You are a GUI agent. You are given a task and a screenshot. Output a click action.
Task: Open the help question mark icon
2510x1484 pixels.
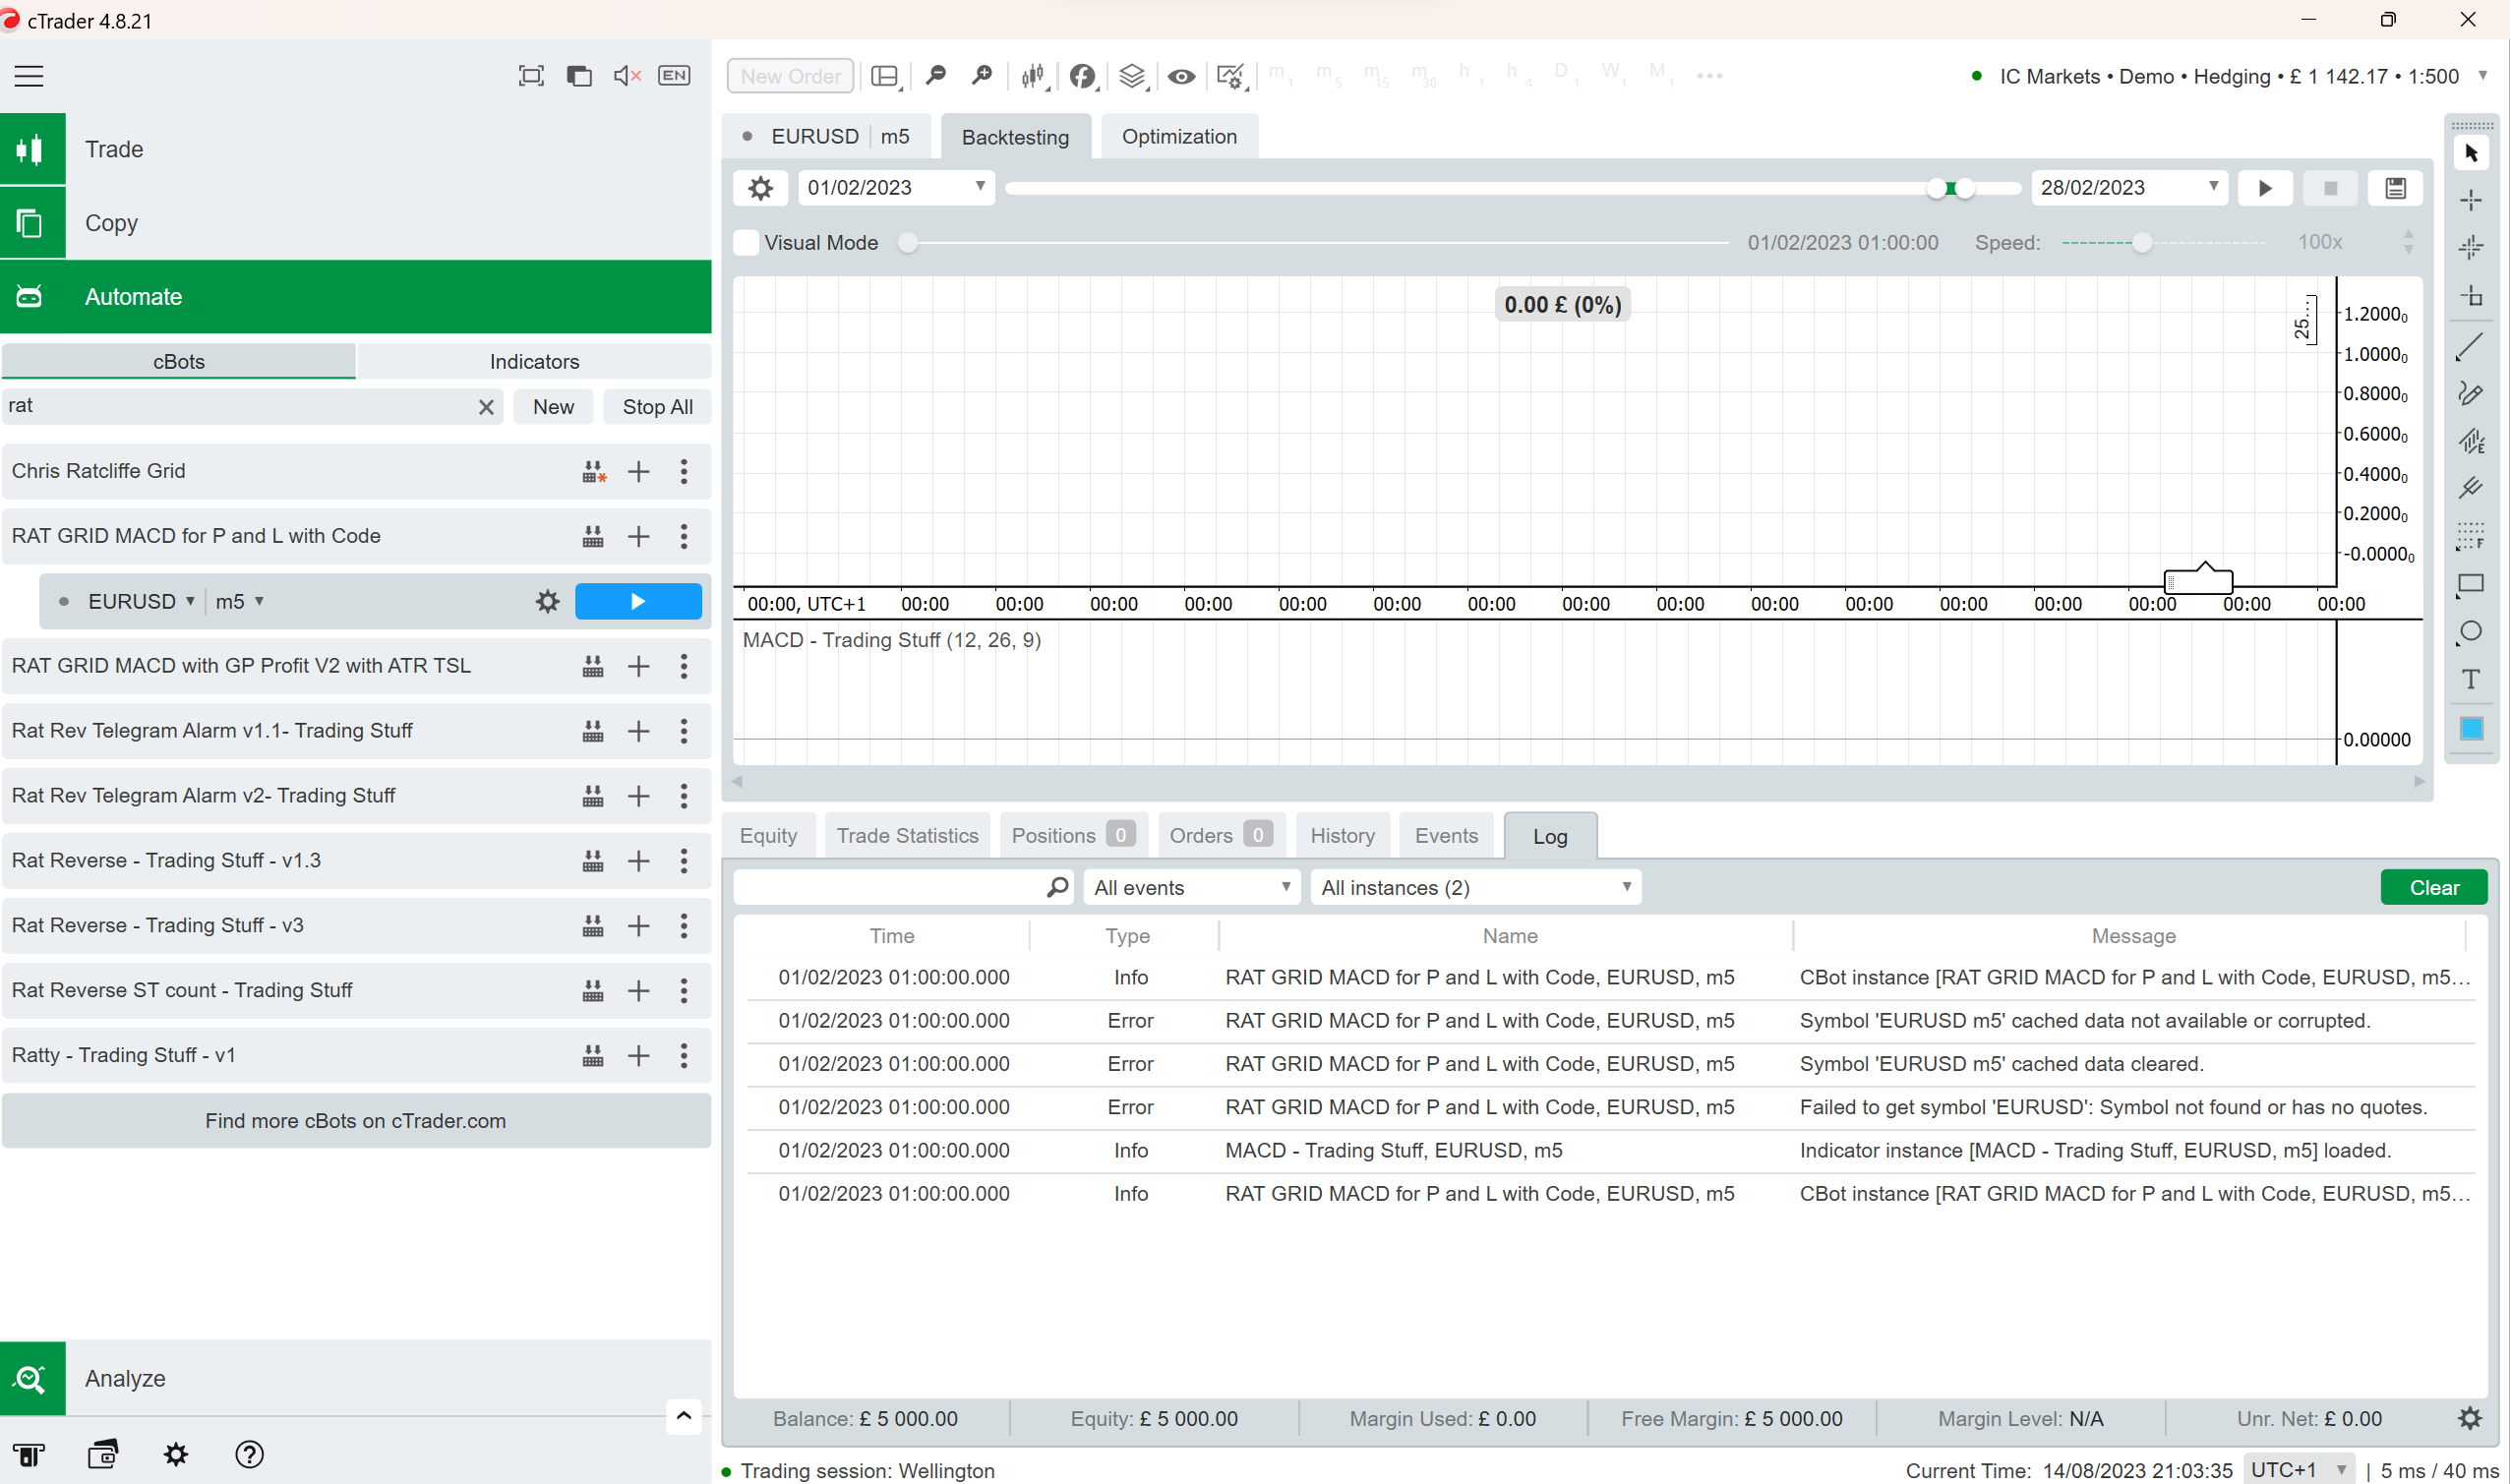coord(249,1454)
